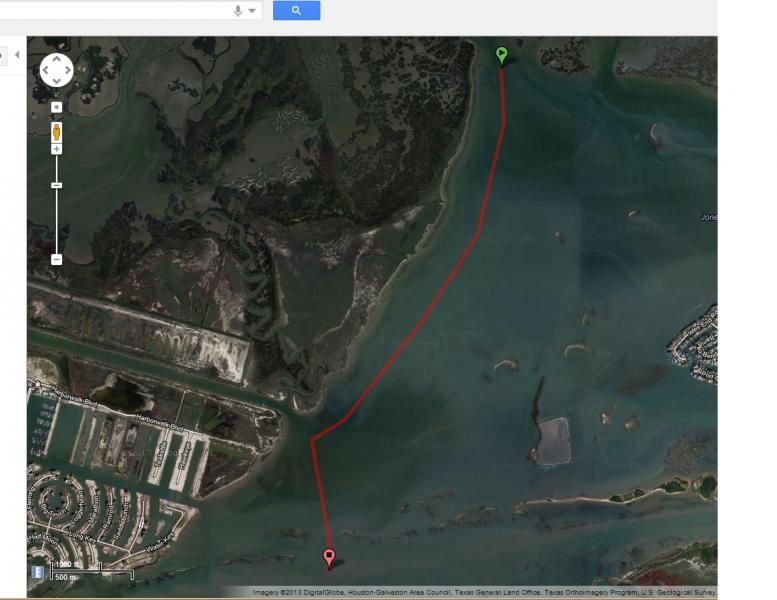Pan the map down with bottom arrow
The width and height of the screenshot is (777, 600).
pyautogui.click(x=56, y=81)
